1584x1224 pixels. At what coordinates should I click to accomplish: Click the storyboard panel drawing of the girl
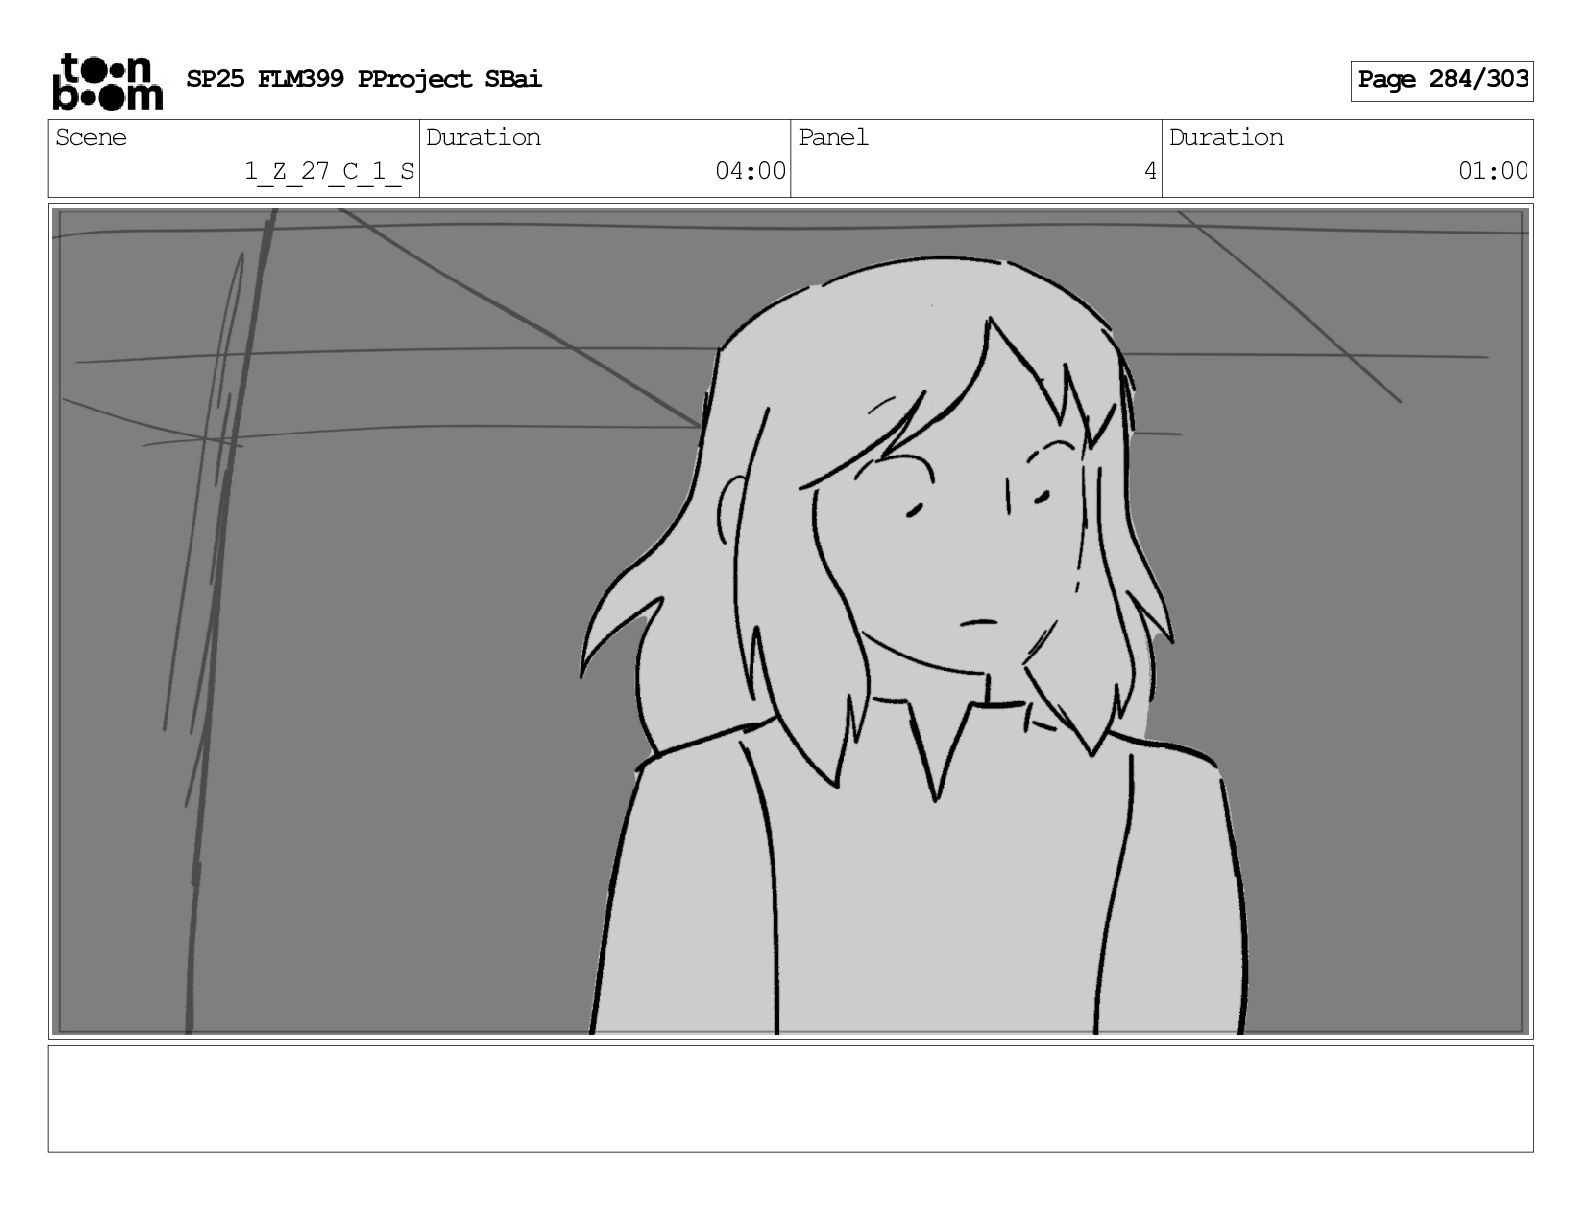point(790,621)
